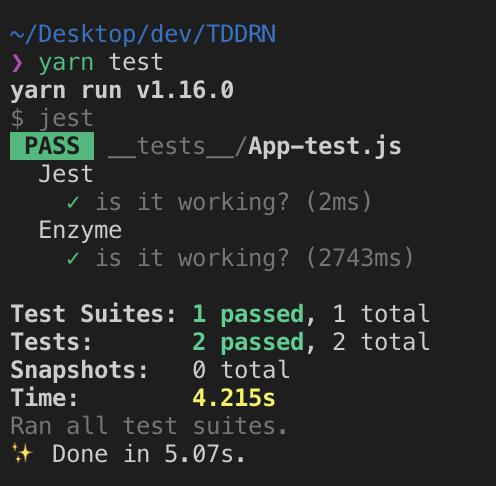
Task: Click the 'Time:' label
Action: 44,398
